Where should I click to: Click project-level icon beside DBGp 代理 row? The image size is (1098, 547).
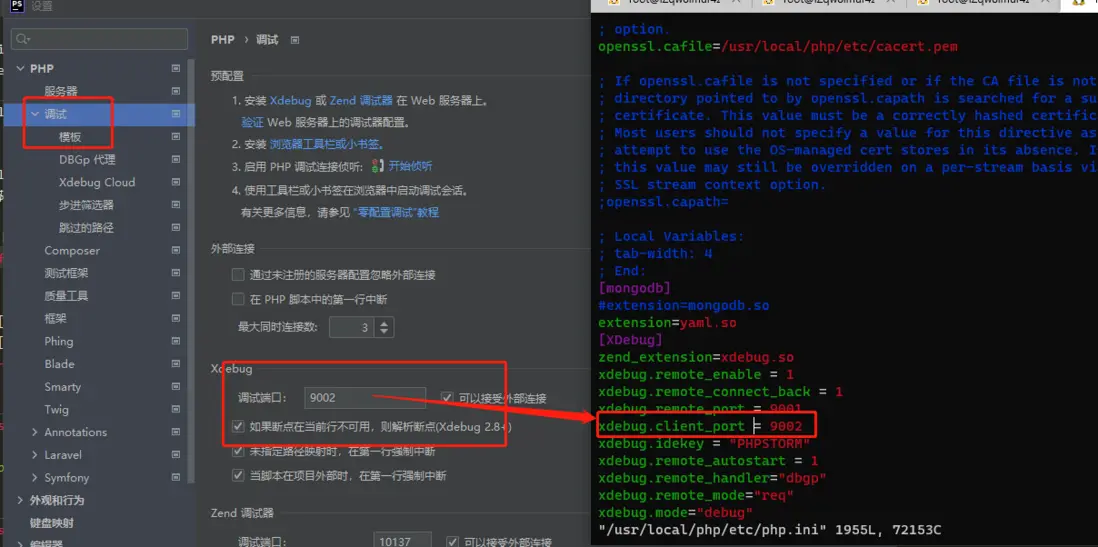coord(176,160)
